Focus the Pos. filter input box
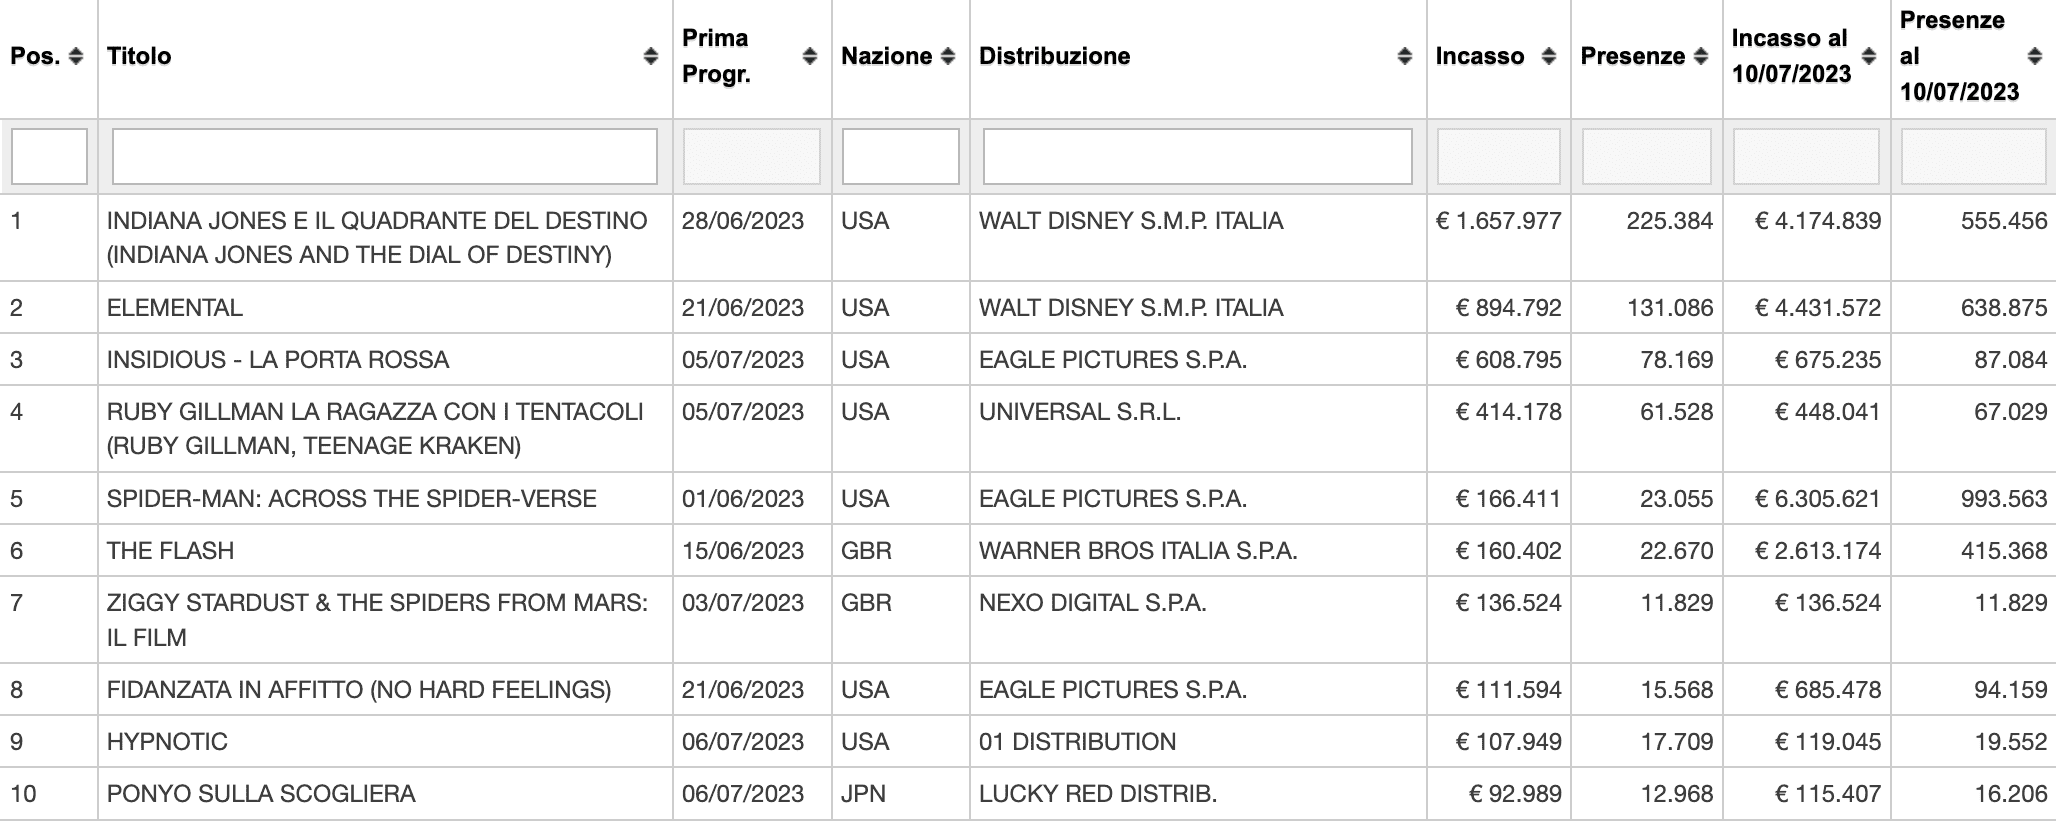 point(49,156)
